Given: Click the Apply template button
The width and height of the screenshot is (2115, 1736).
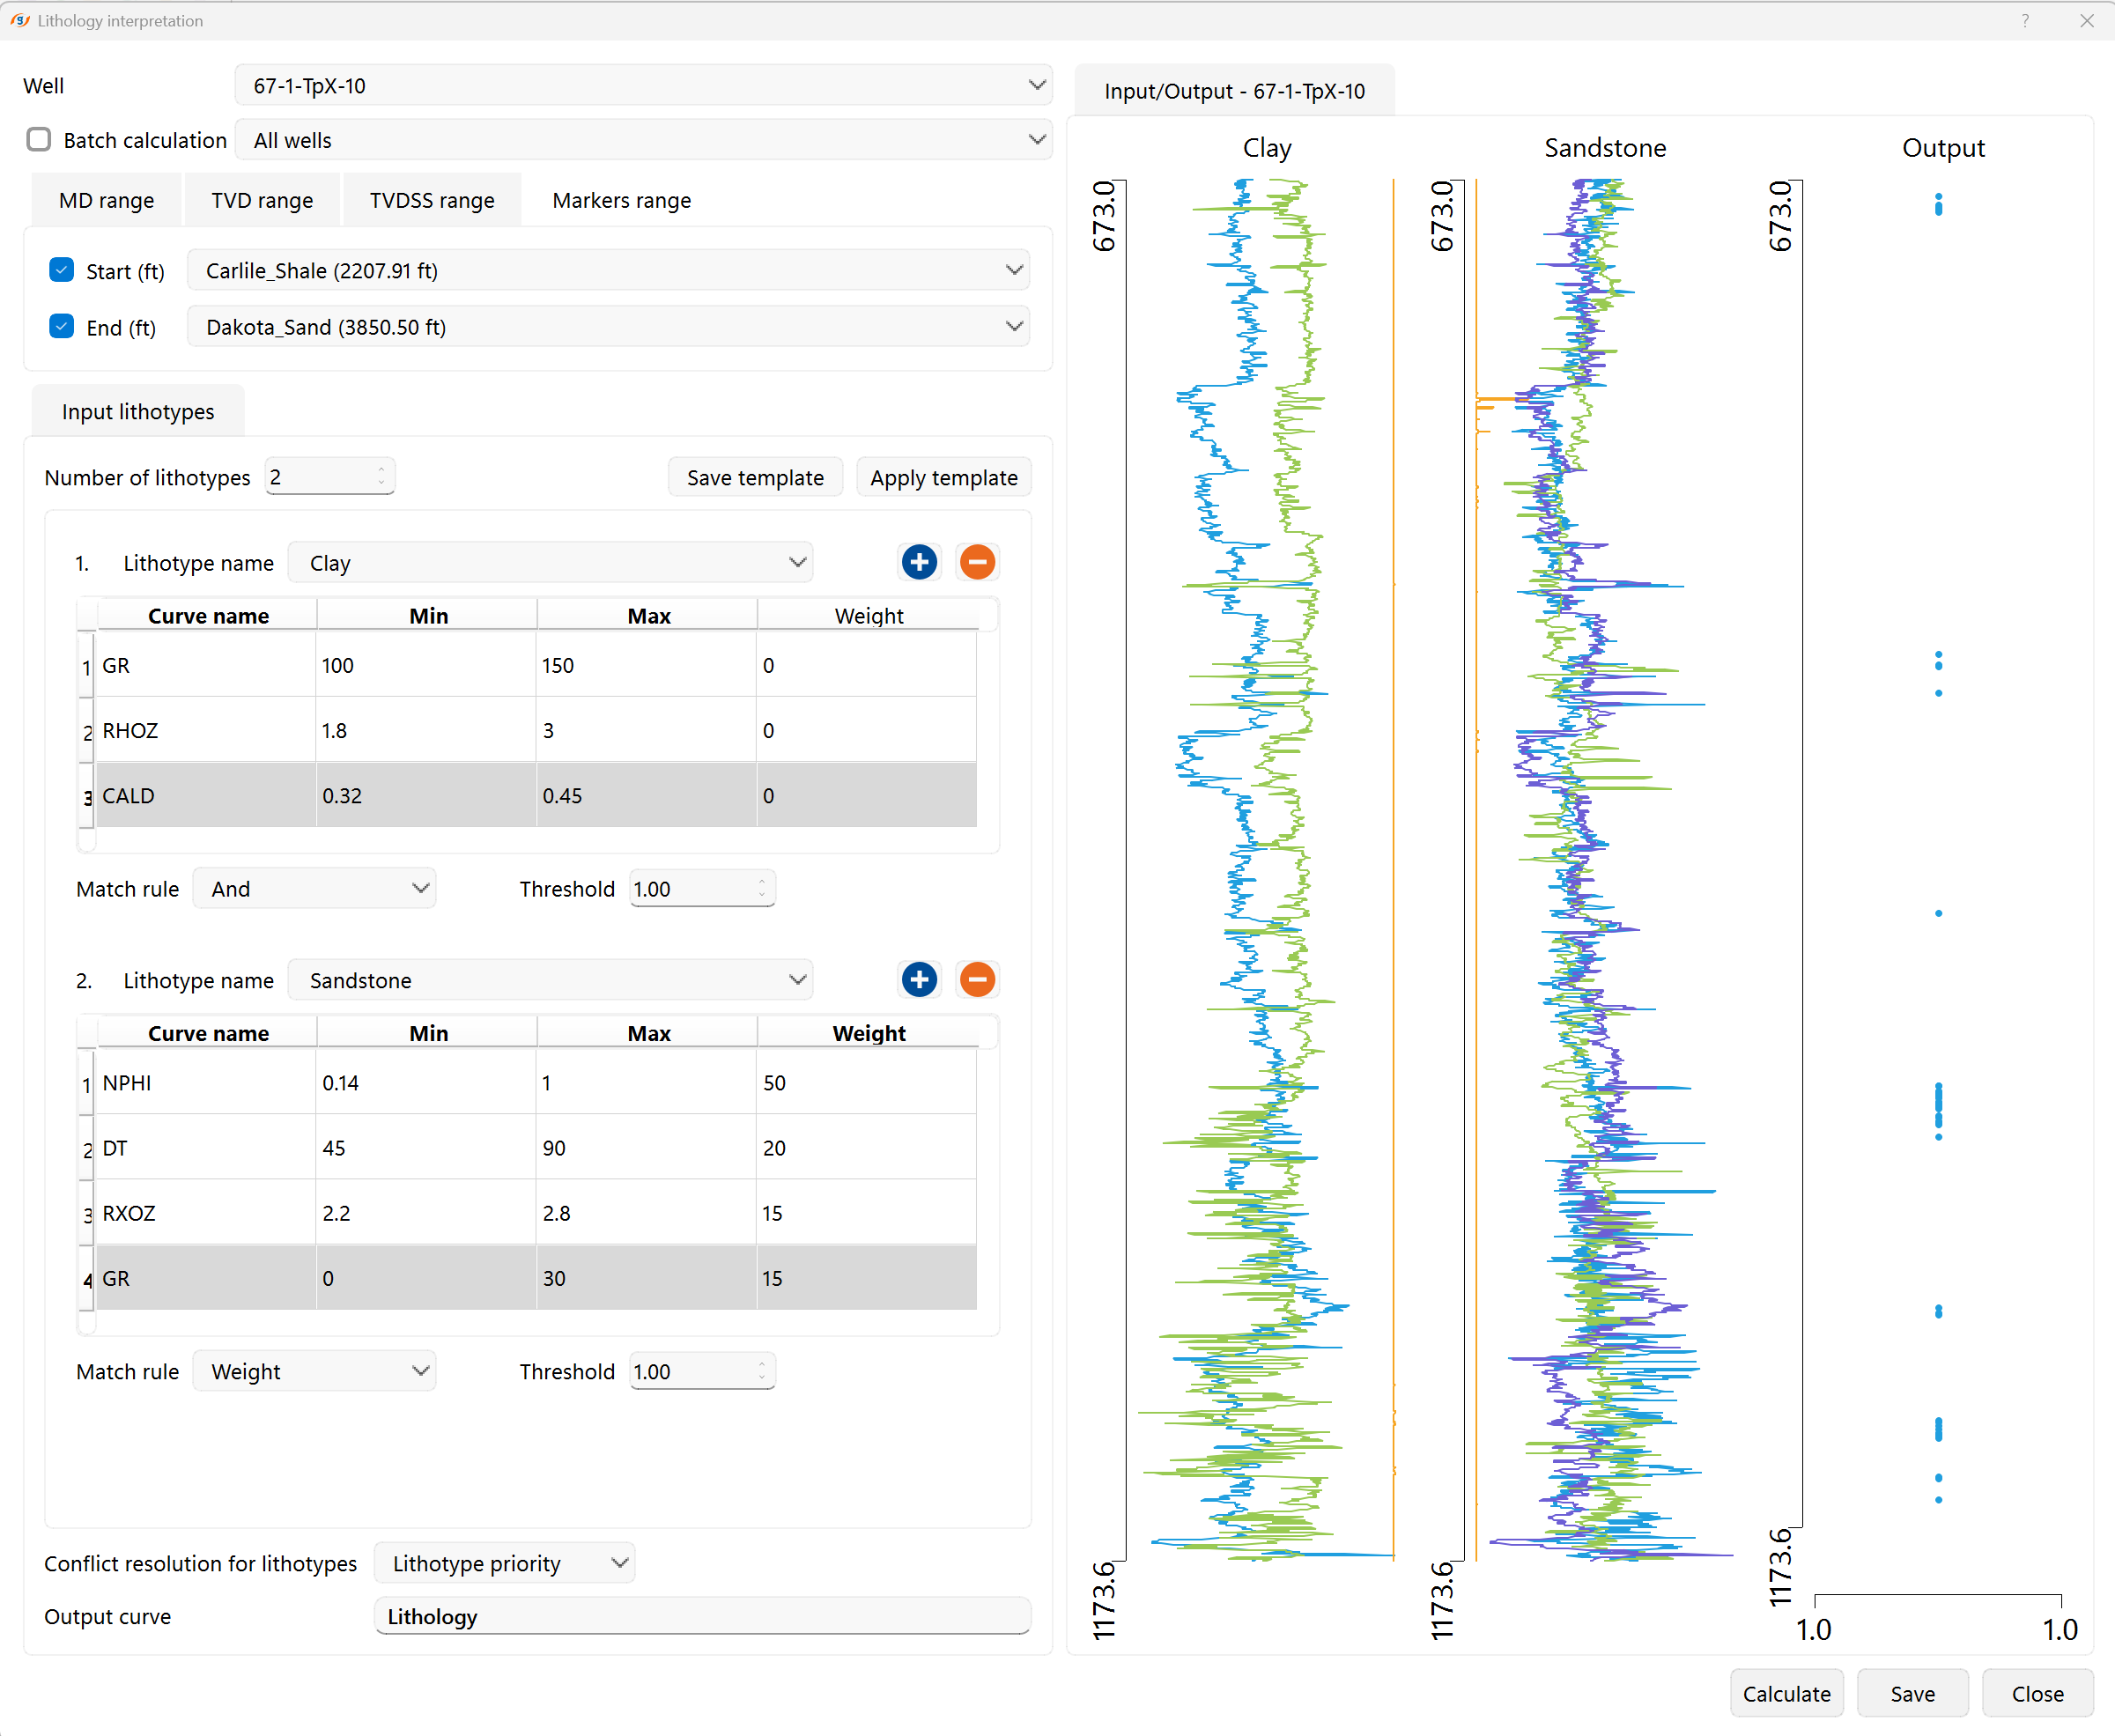Looking at the screenshot, I should (x=943, y=477).
